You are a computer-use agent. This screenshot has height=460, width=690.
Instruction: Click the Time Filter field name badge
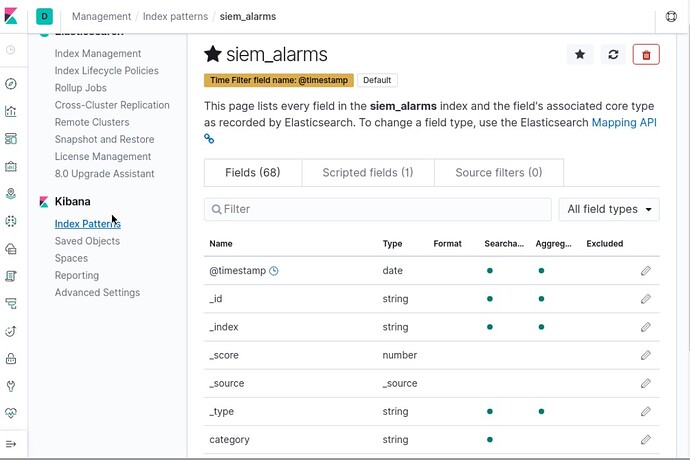pos(279,80)
